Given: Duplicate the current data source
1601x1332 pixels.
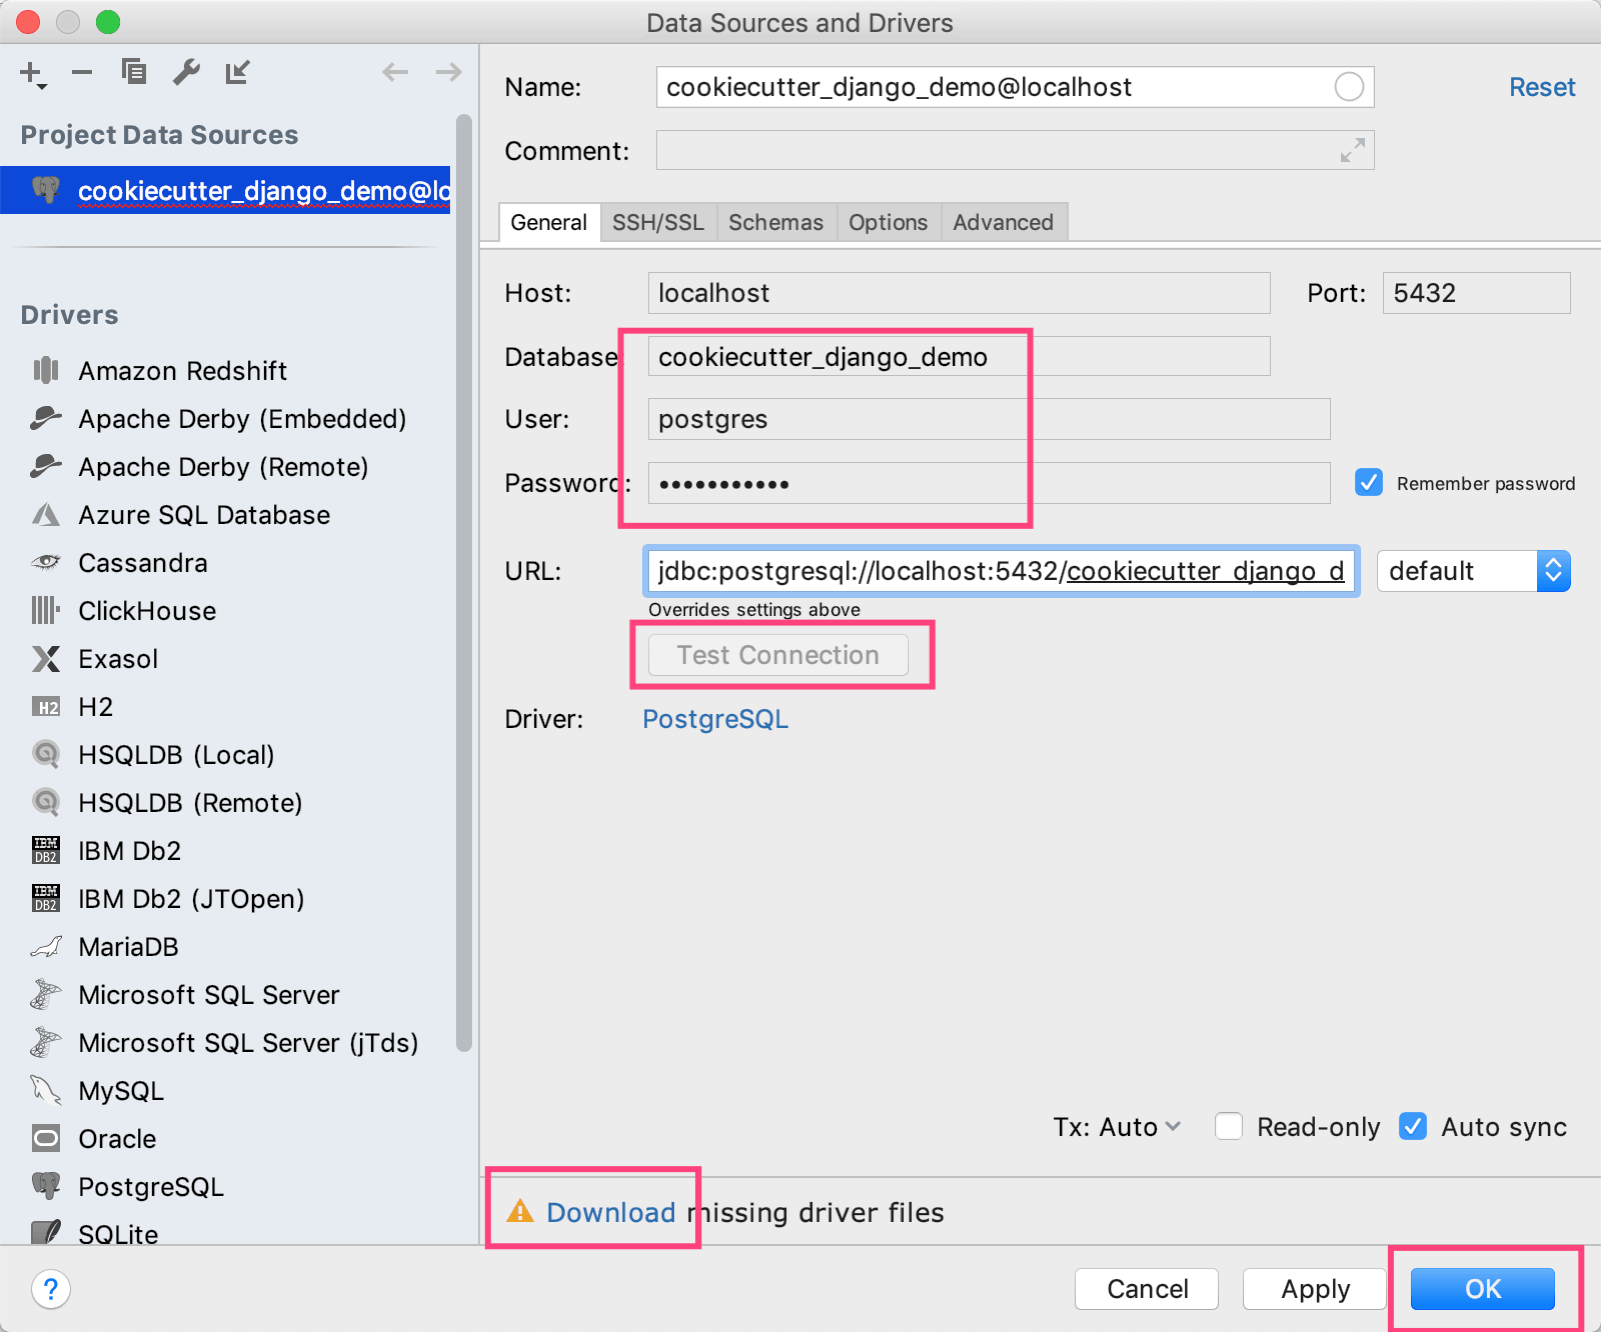Looking at the screenshot, I should pyautogui.click(x=134, y=72).
